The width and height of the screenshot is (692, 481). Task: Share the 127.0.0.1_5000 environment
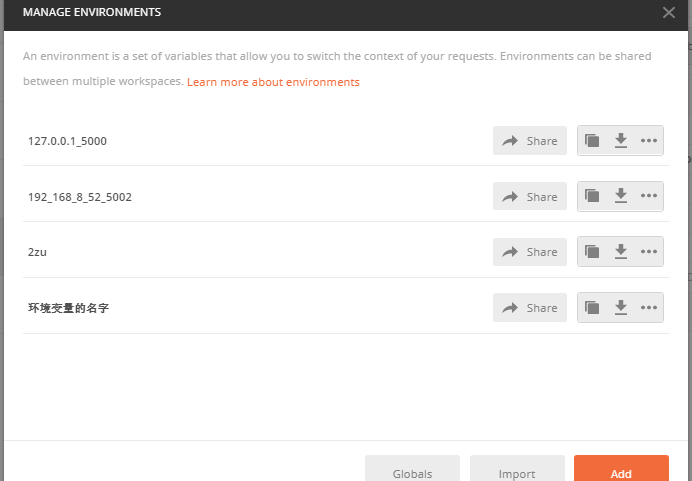[x=530, y=141]
